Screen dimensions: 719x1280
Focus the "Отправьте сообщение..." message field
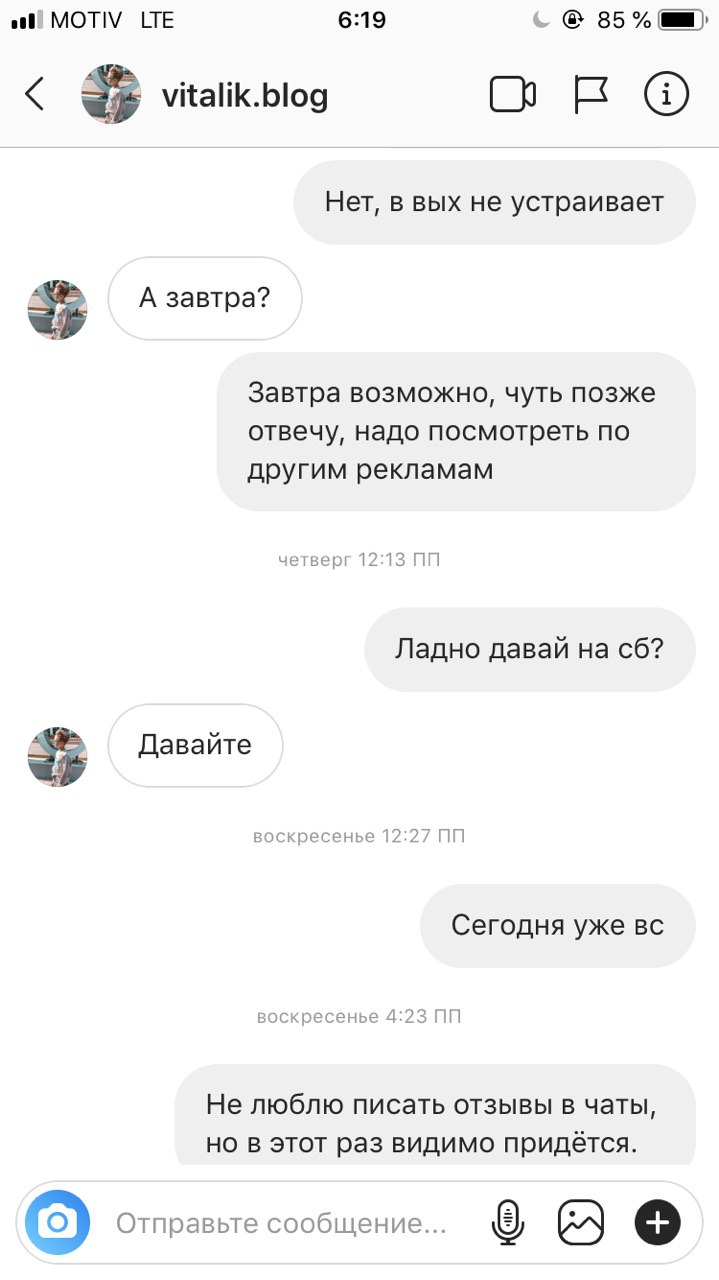click(281, 1223)
